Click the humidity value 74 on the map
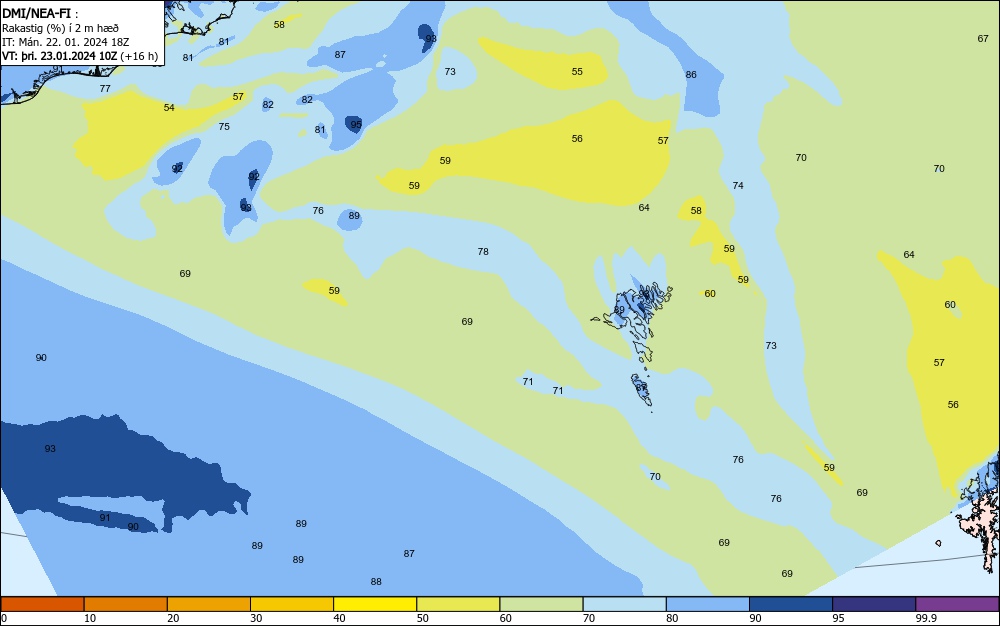The height and width of the screenshot is (626, 1000). click(x=738, y=186)
